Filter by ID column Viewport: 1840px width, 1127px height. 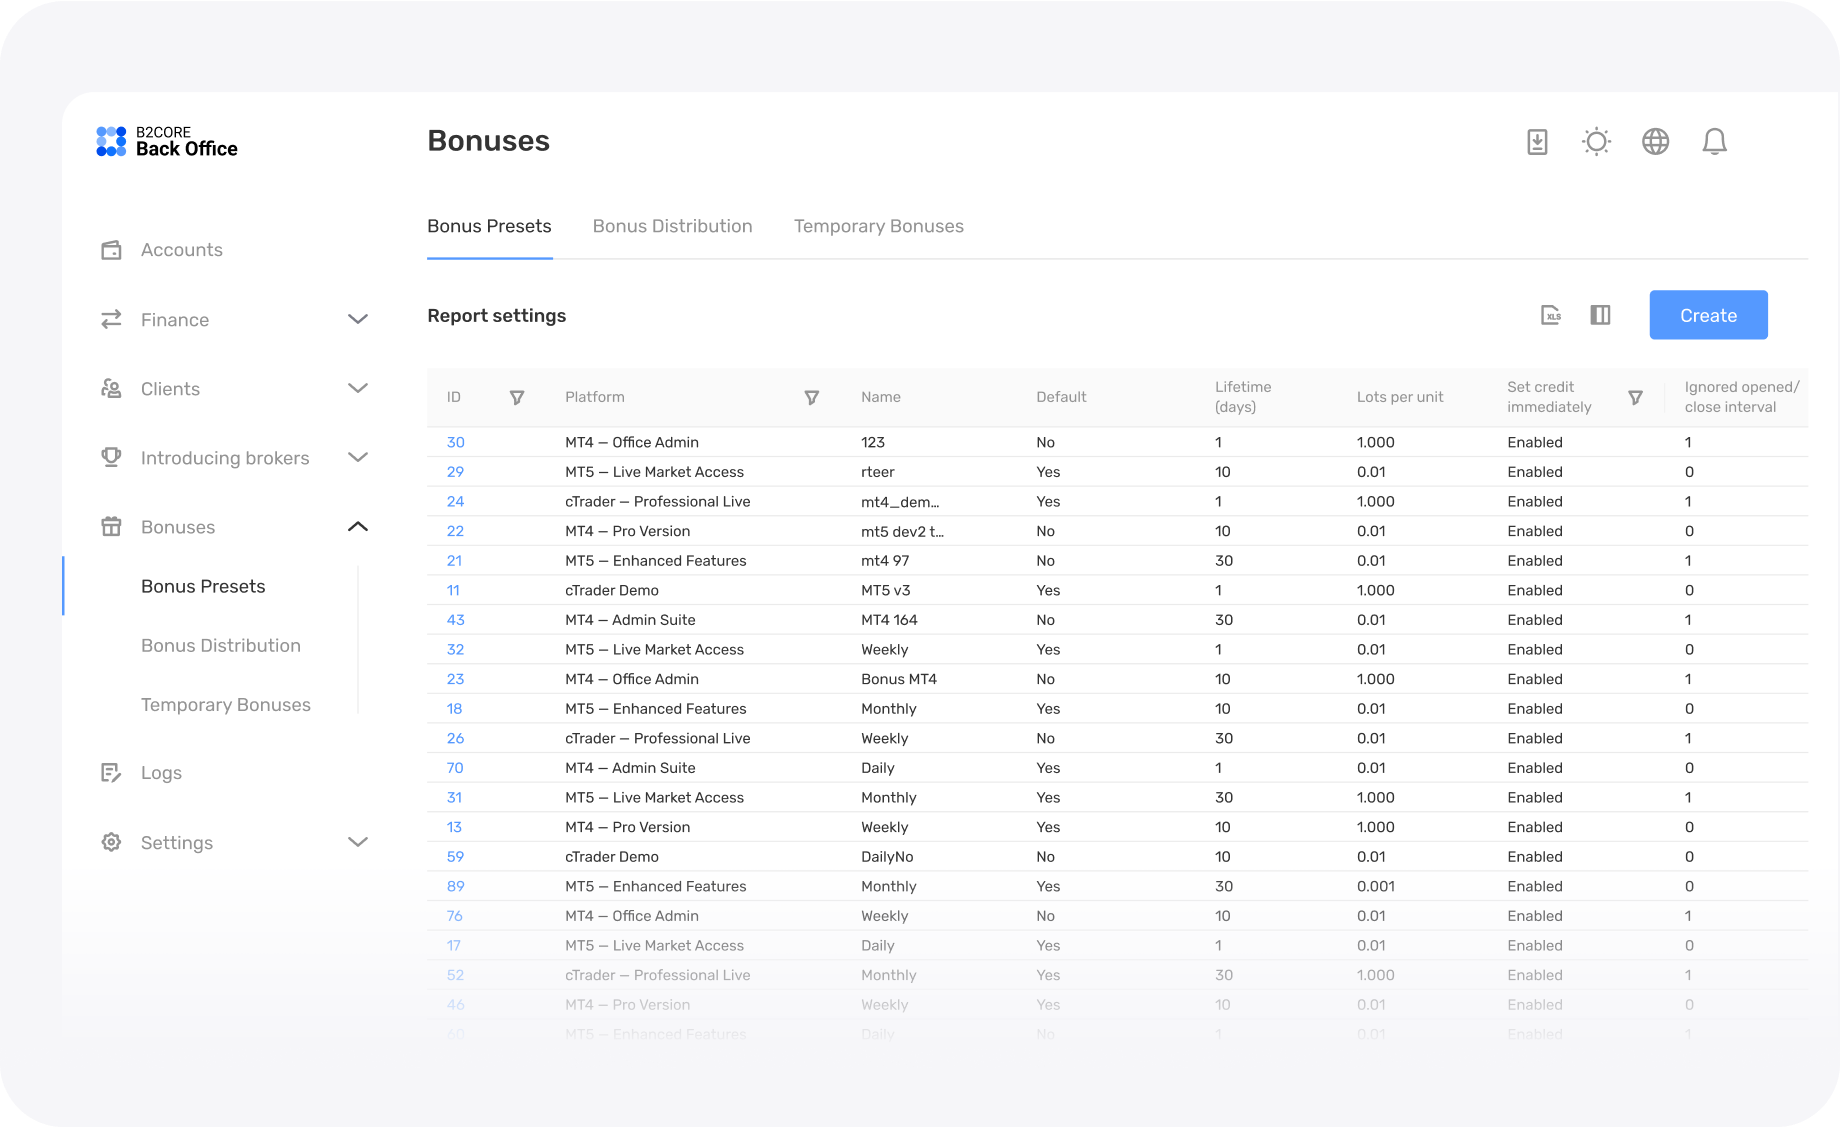tap(517, 397)
